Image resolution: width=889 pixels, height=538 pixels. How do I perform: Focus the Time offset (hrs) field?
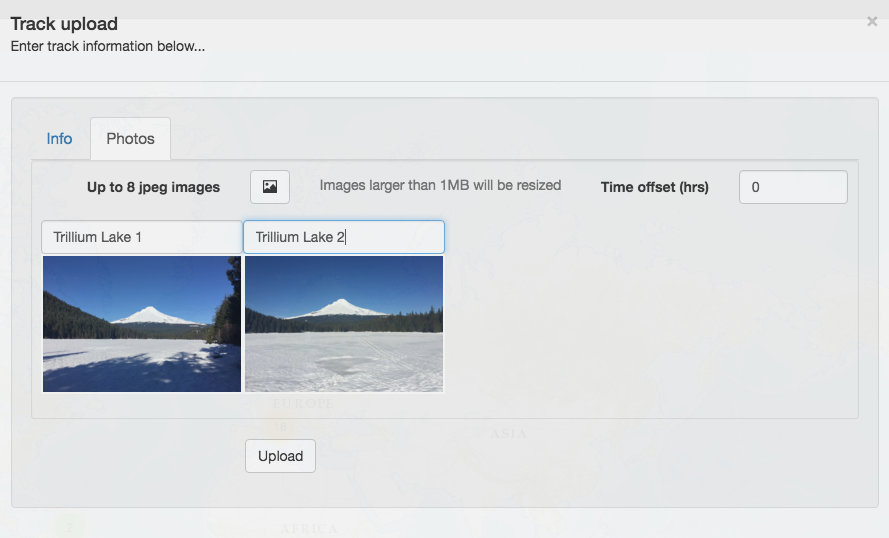pyautogui.click(x=793, y=187)
